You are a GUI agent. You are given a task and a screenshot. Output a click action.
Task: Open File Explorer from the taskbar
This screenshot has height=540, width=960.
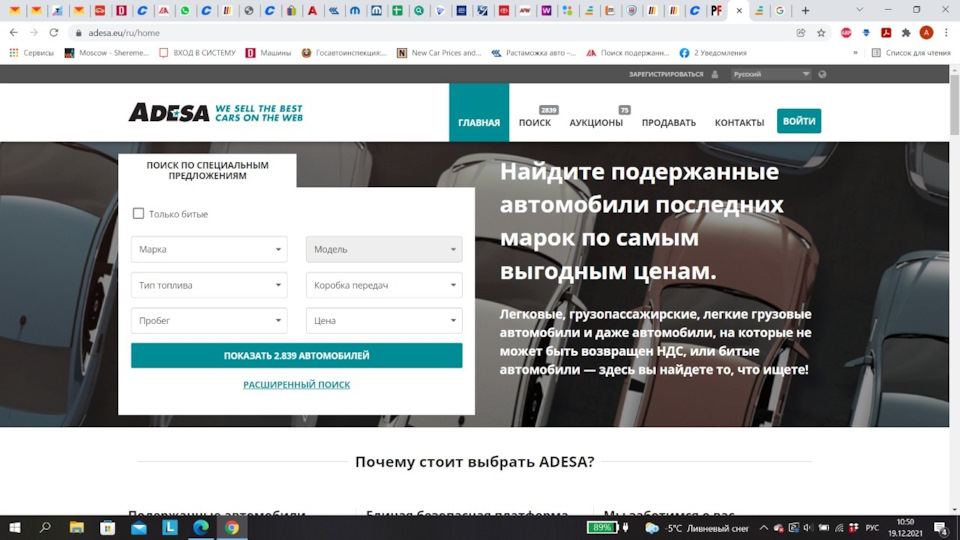click(x=77, y=527)
